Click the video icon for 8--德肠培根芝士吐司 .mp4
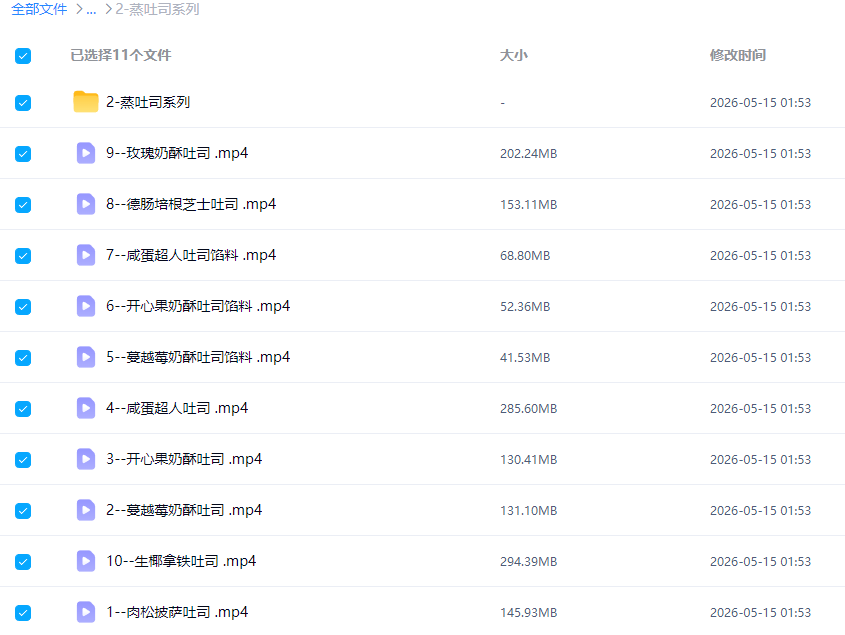The width and height of the screenshot is (845, 635). pos(86,204)
